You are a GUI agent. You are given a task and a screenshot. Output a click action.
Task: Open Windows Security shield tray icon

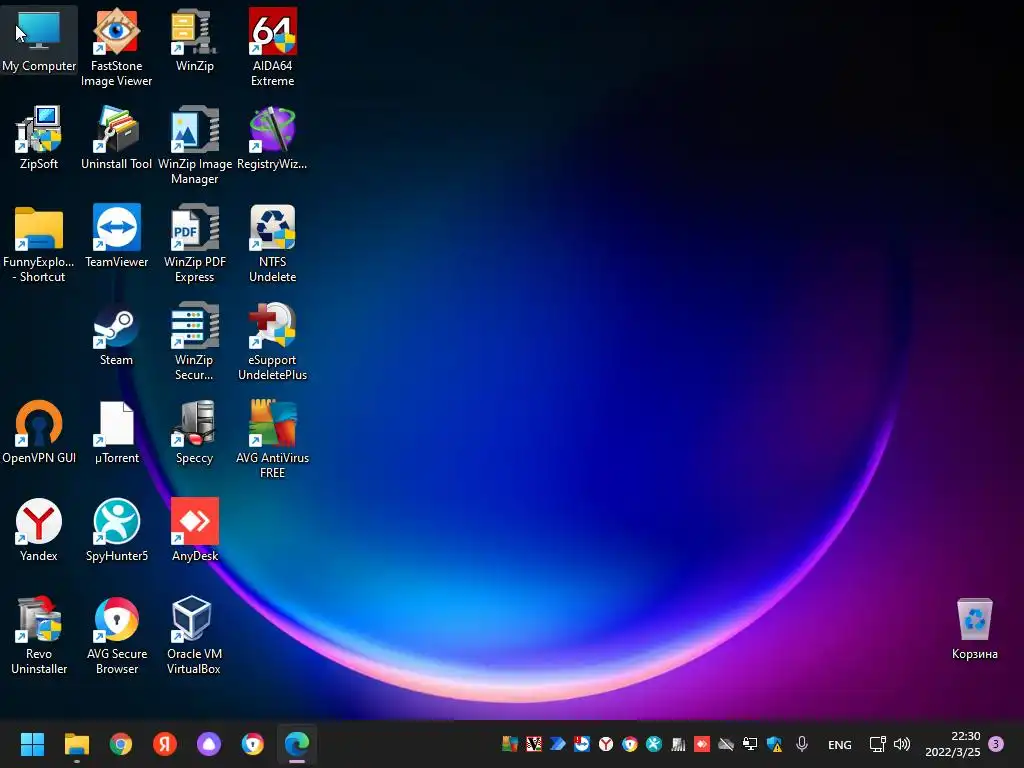tap(775, 744)
